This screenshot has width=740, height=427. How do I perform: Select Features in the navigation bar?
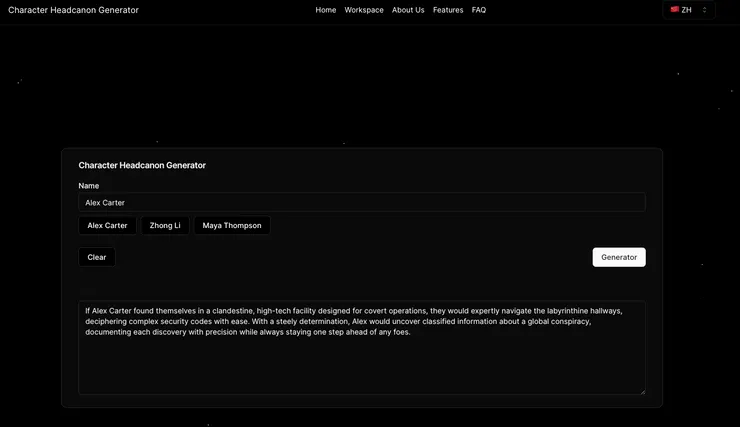pyautogui.click(x=448, y=10)
